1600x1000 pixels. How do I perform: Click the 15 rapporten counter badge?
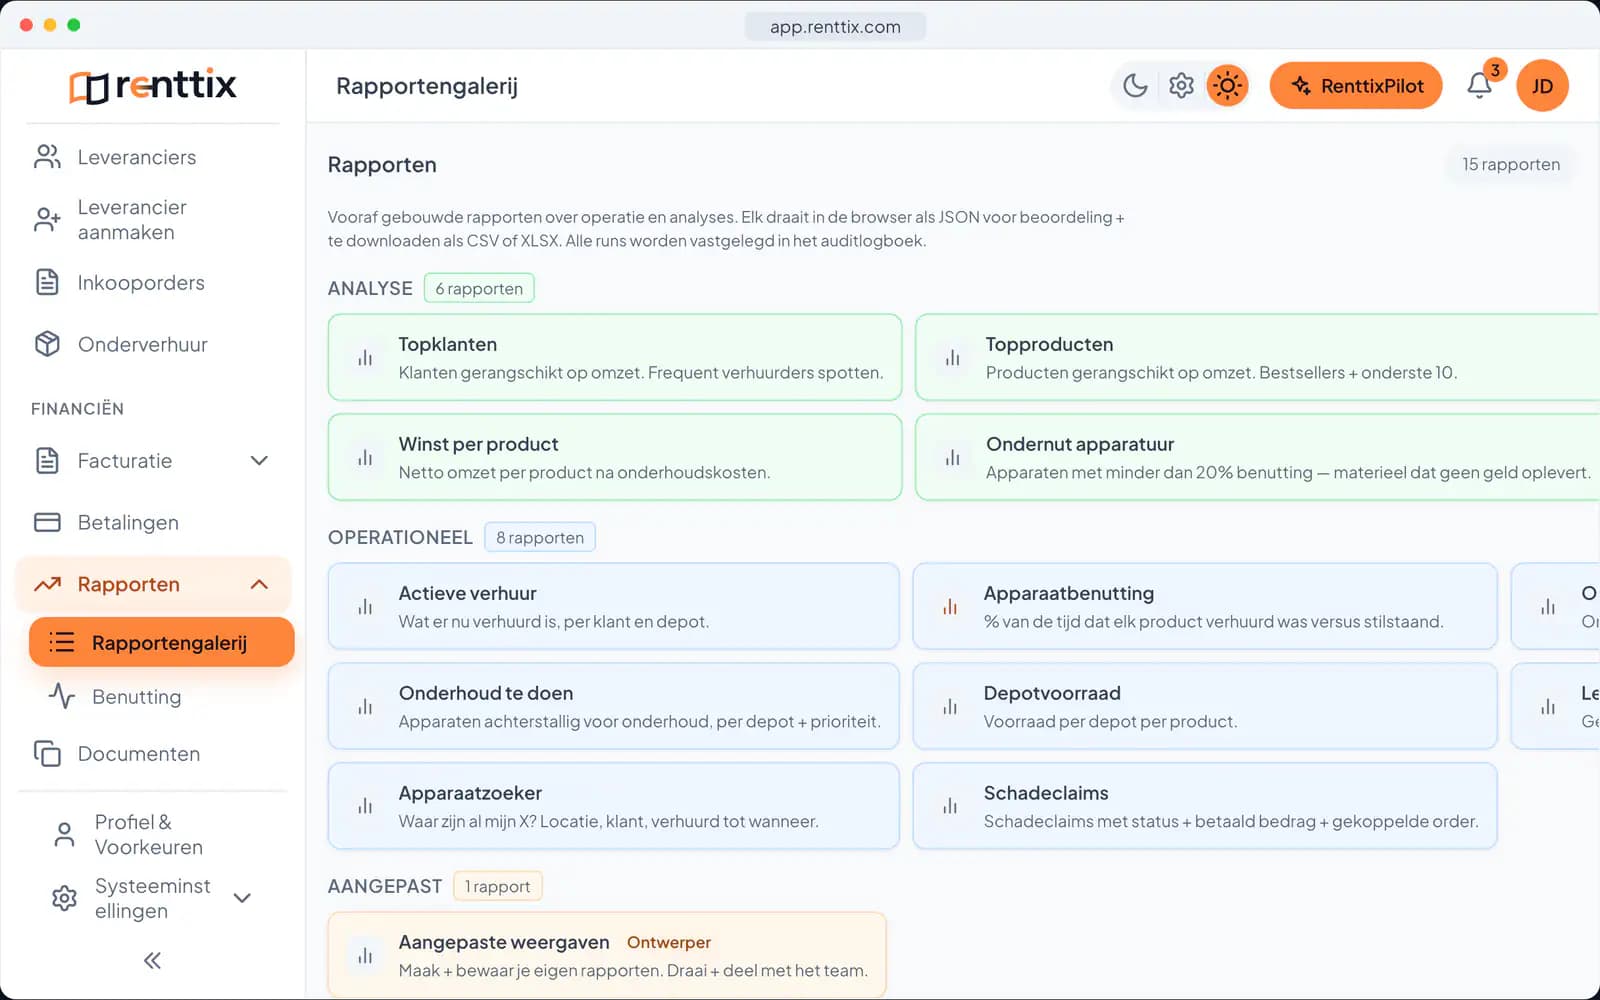(x=1510, y=164)
